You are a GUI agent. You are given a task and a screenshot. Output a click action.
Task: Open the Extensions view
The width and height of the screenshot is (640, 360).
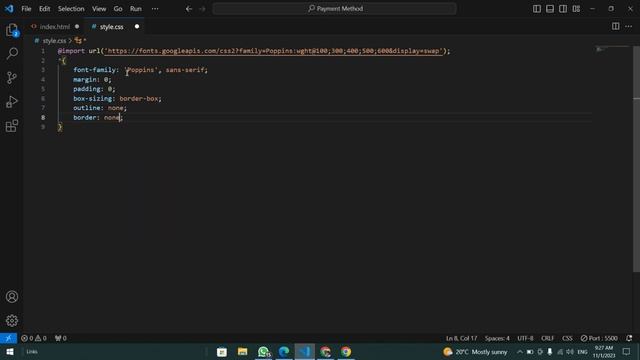click(12, 126)
